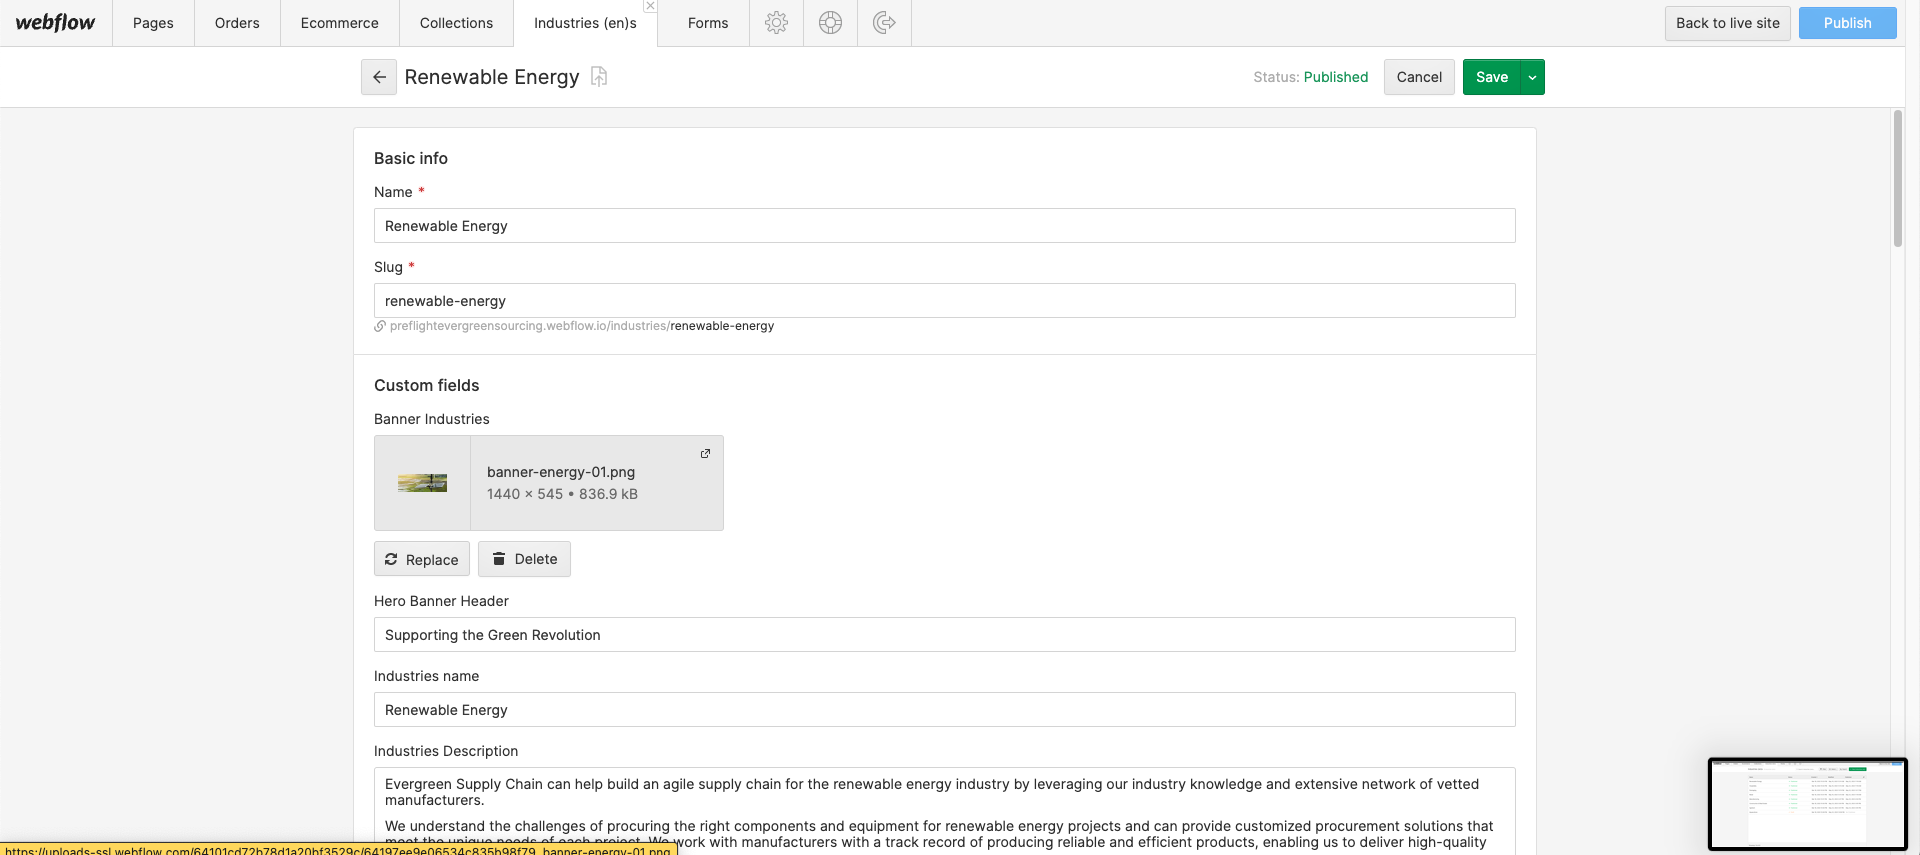Viewport: 1920px width, 855px height.
Task: Save the Renewable Energy item
Action: (1491, 77)
